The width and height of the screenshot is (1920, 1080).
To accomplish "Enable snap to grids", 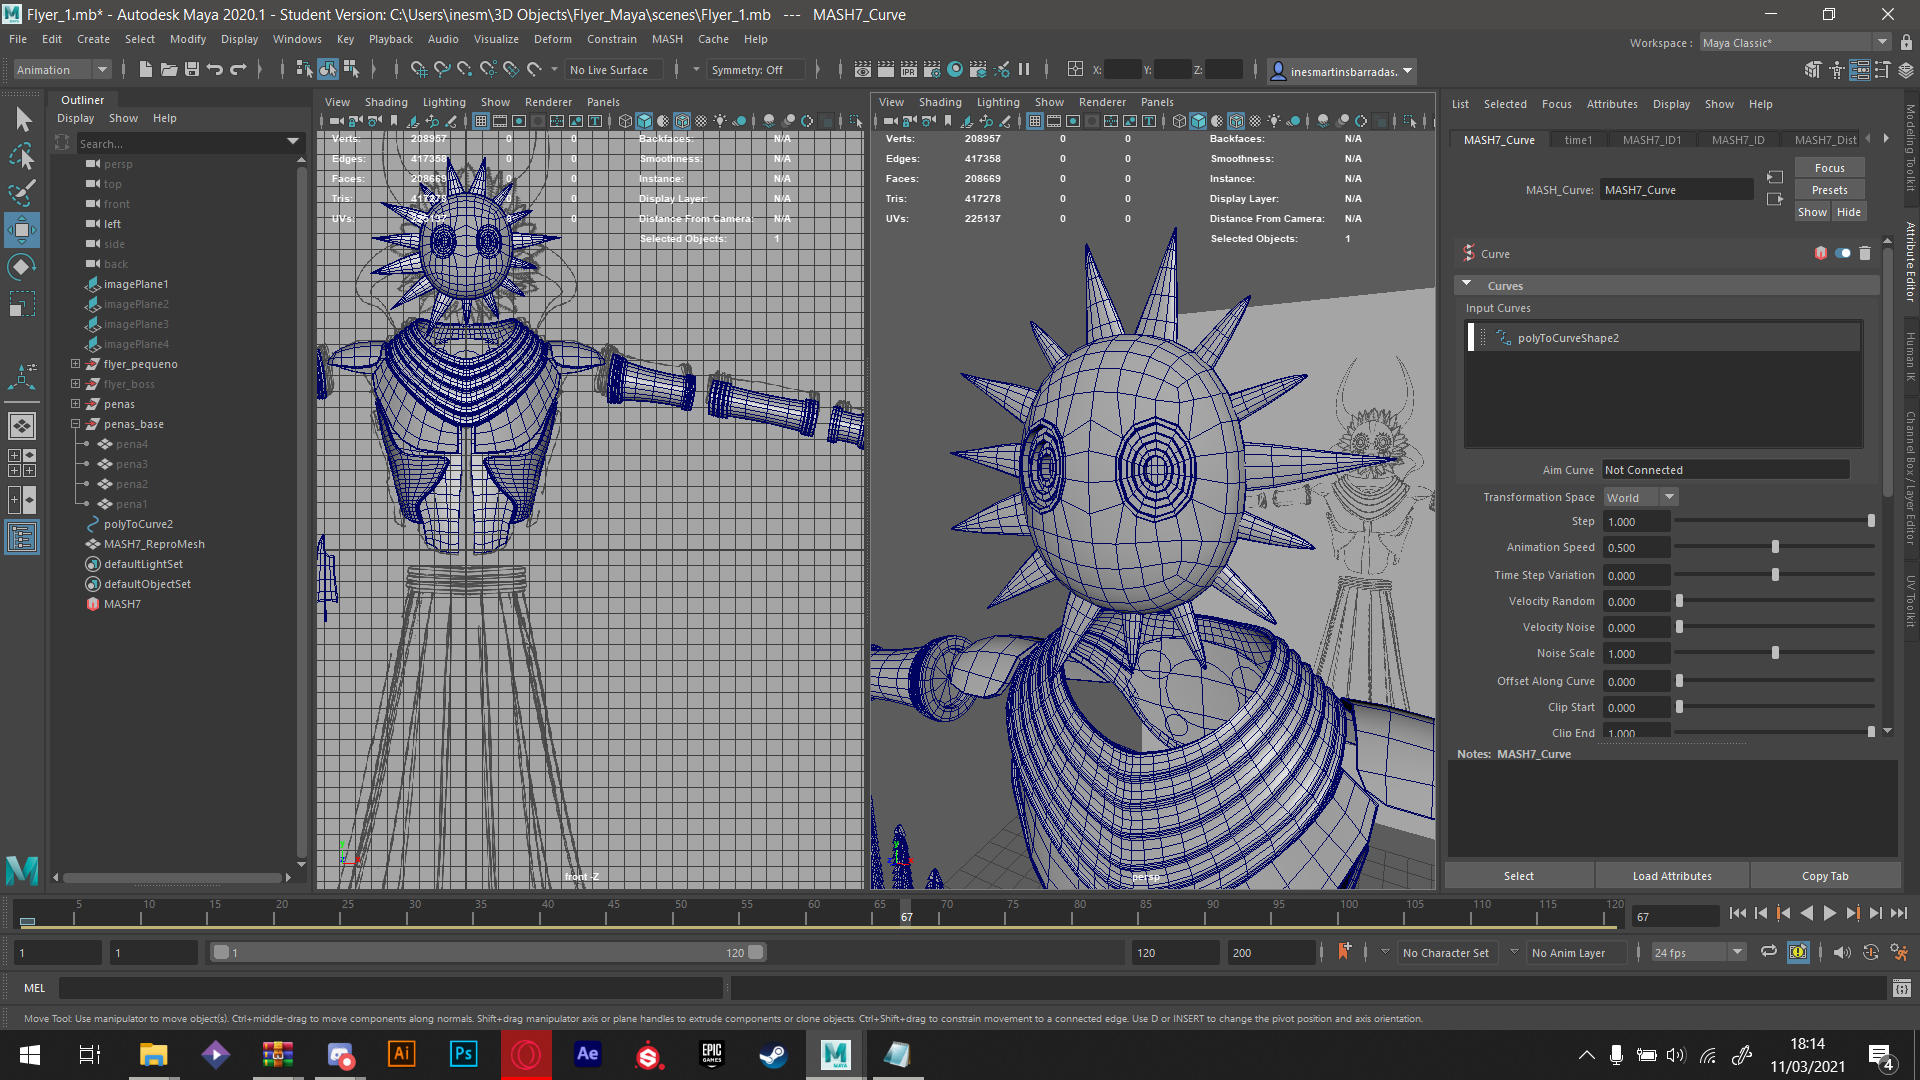I will [419, 69].
